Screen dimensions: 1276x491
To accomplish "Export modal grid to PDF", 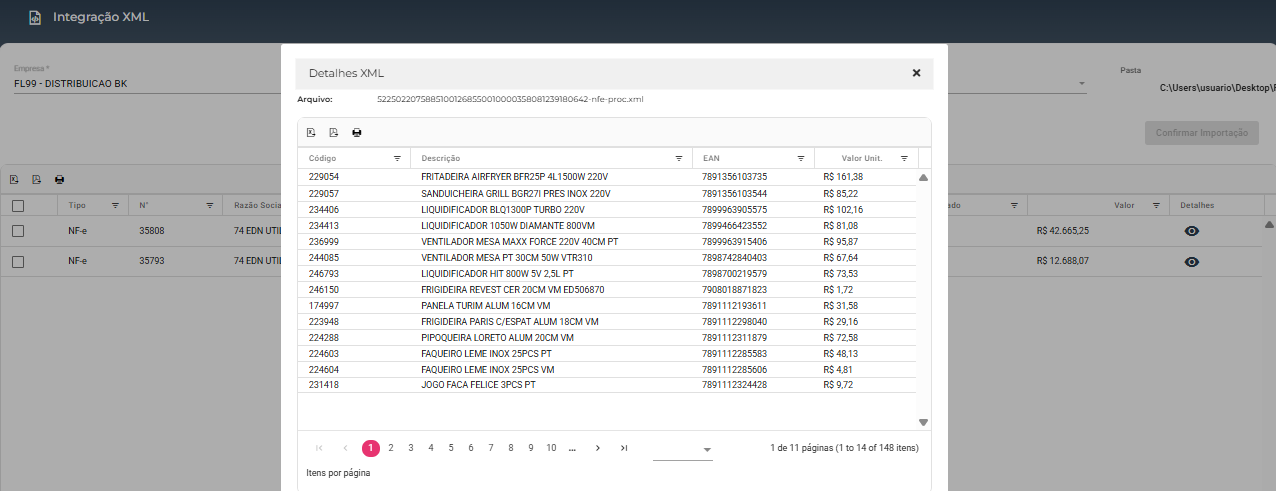I will click(334, 133).
